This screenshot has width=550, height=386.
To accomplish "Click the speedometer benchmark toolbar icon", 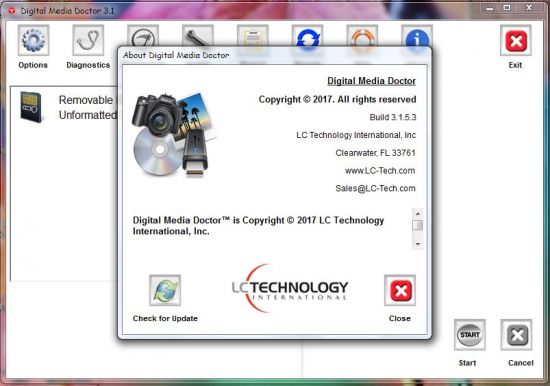I will [143, 36].
